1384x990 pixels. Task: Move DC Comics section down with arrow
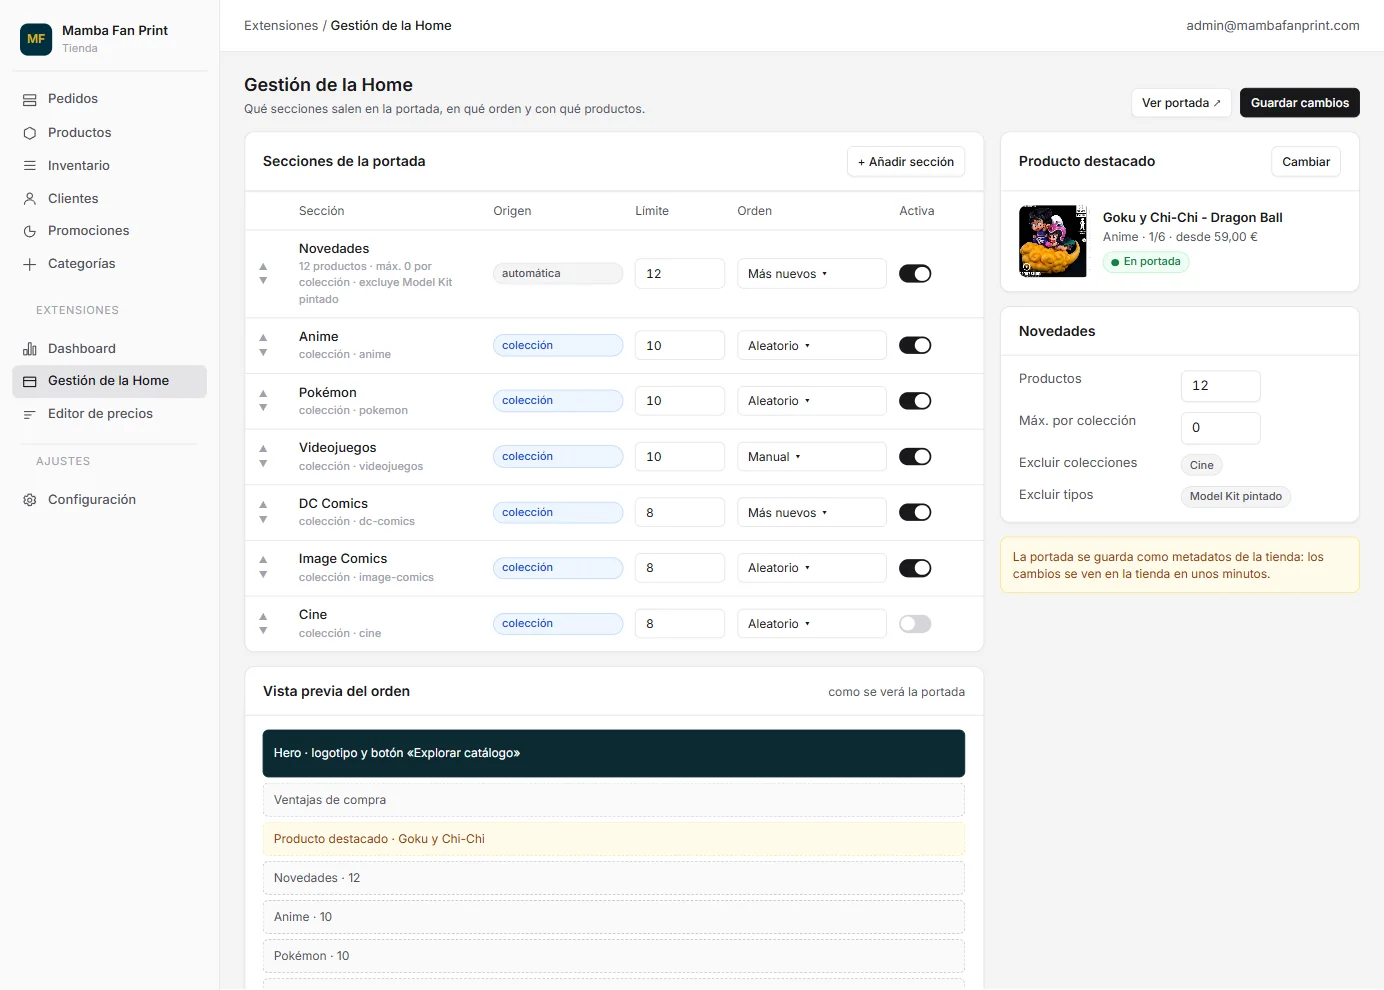263,520
